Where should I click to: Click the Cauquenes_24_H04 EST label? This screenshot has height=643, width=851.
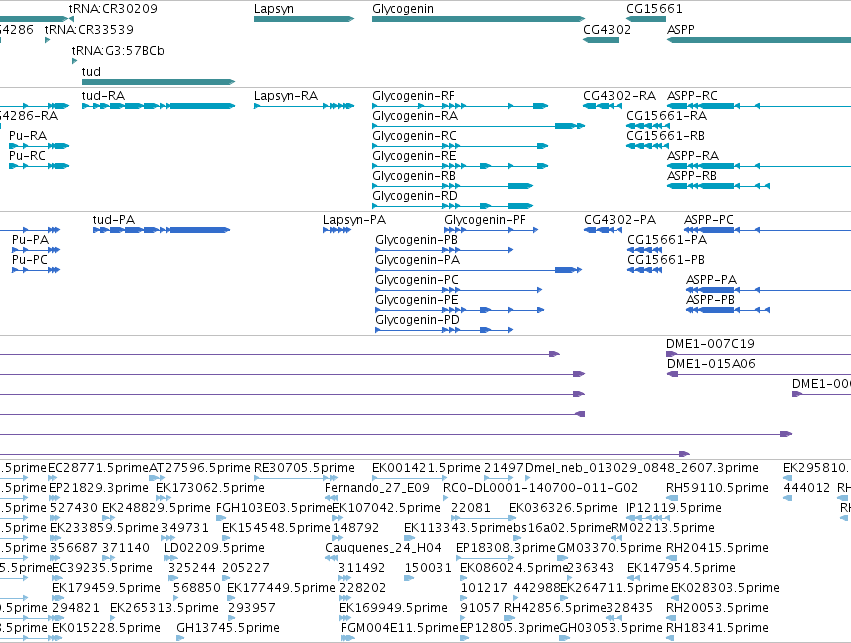pos(383,548)
